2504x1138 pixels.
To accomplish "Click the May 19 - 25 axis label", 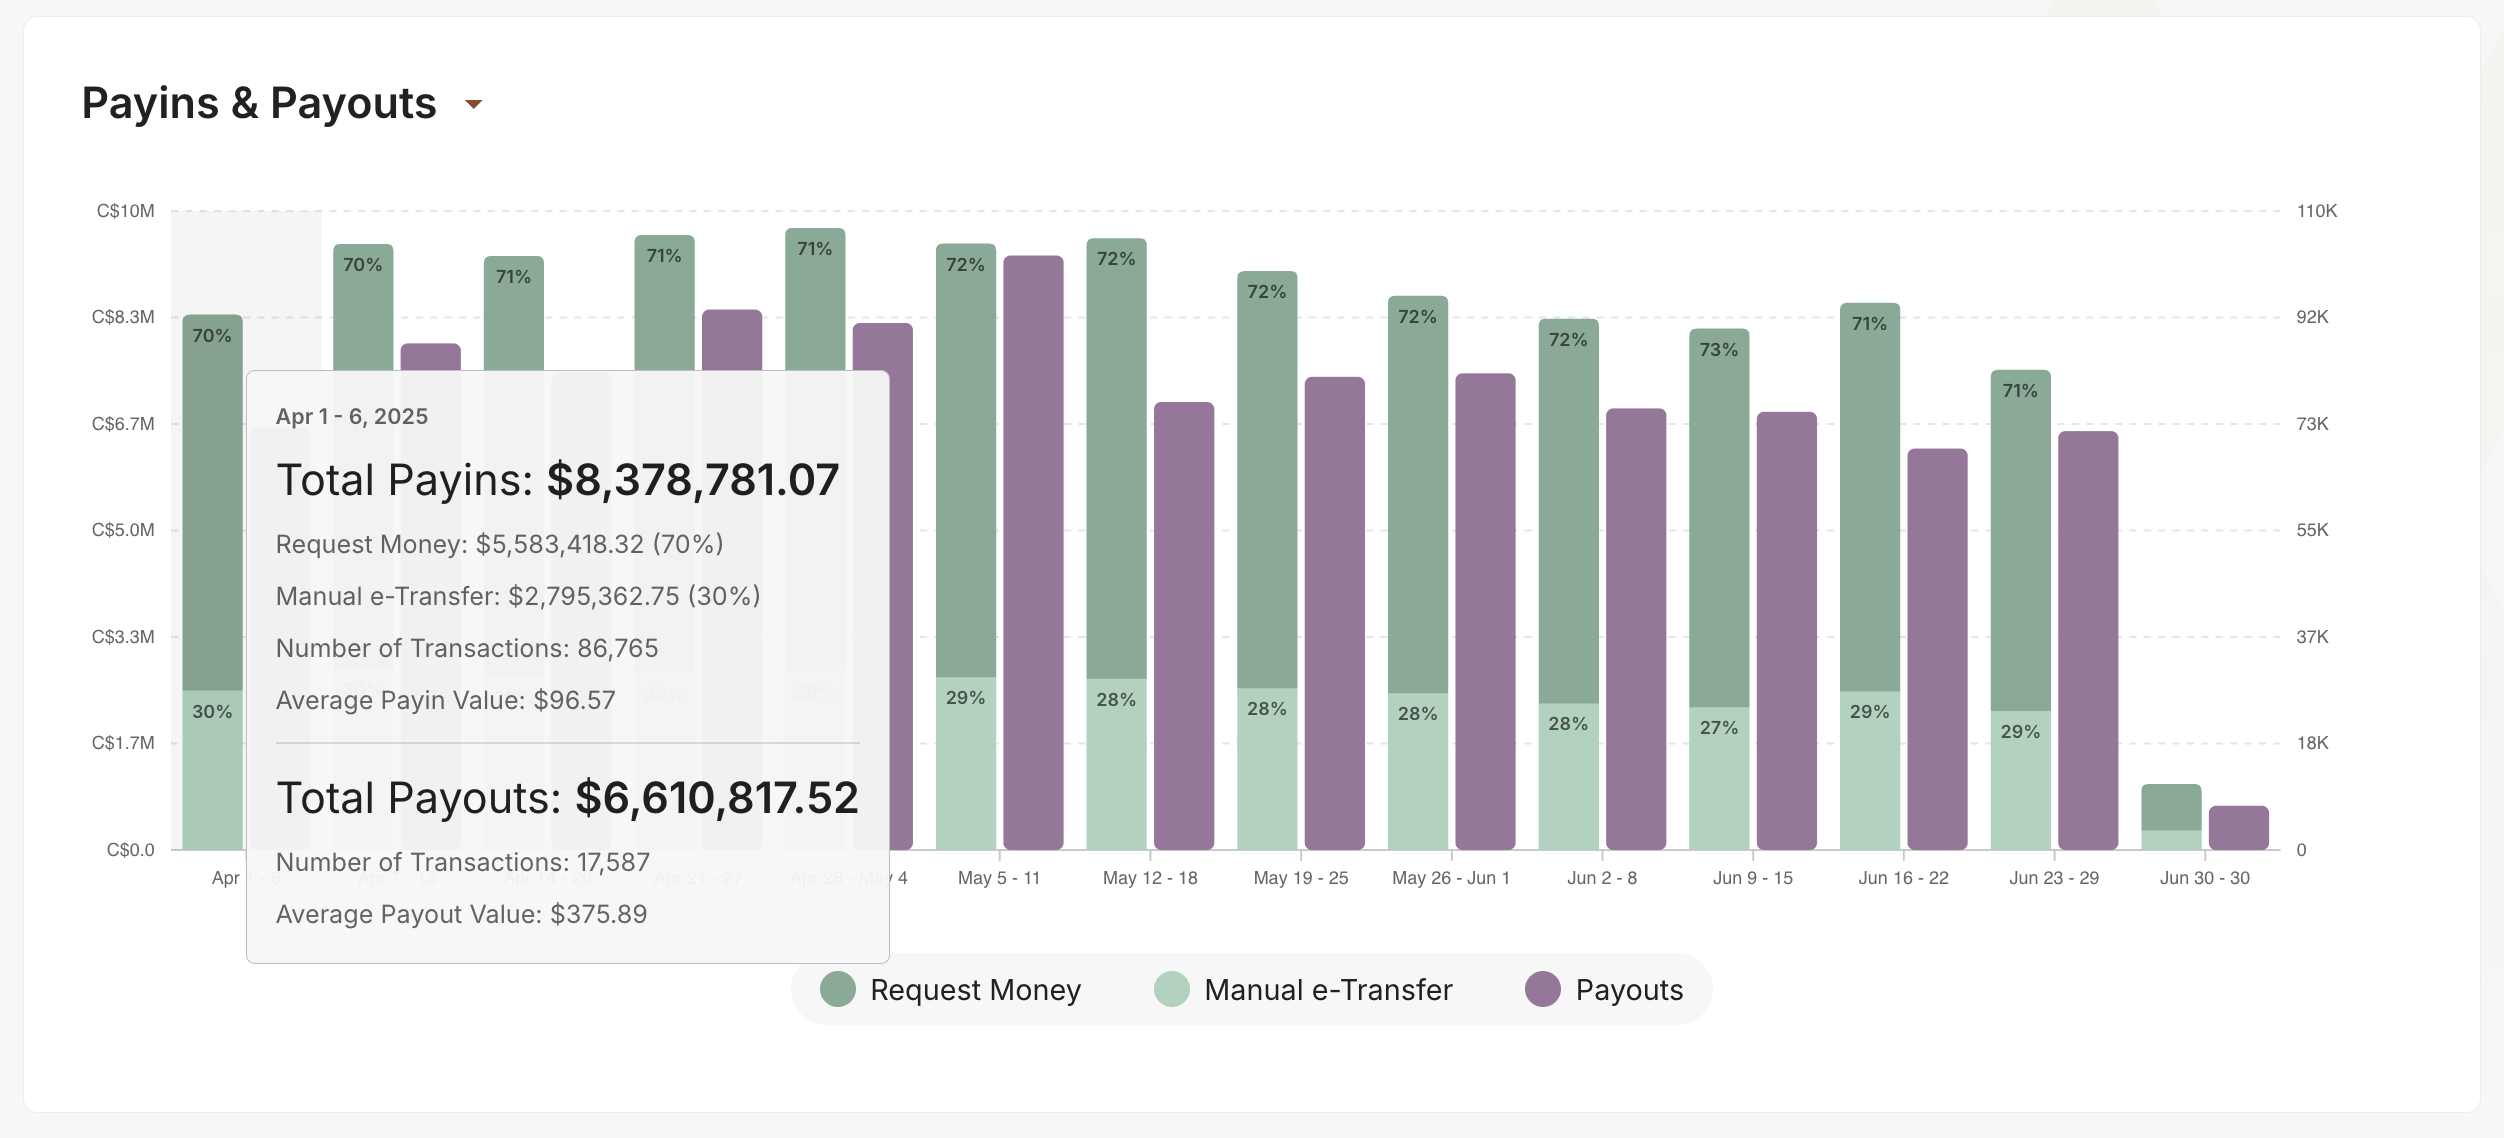I will [1301, 877].
